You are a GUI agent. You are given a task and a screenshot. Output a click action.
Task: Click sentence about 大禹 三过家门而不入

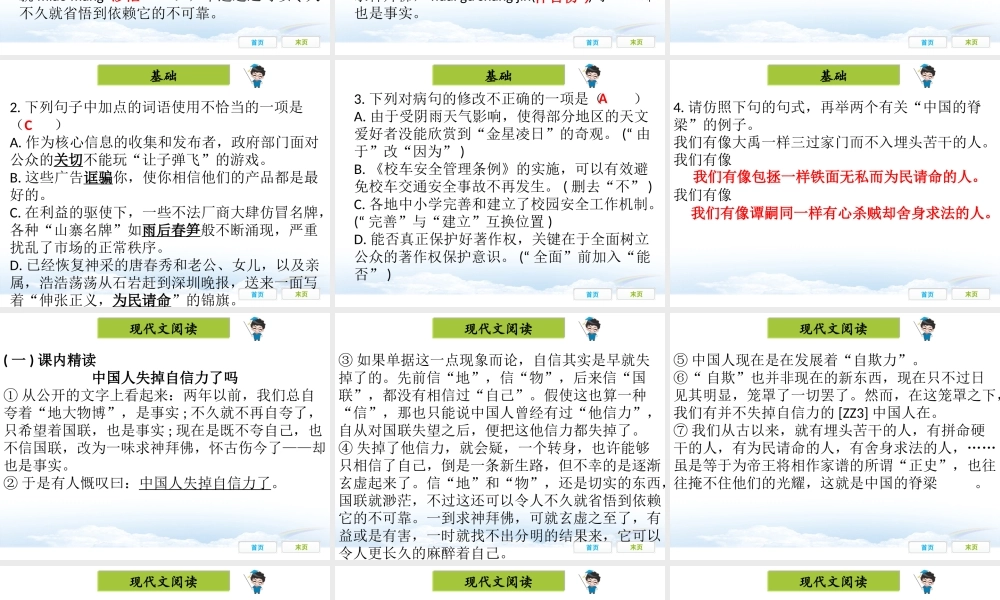832,142
